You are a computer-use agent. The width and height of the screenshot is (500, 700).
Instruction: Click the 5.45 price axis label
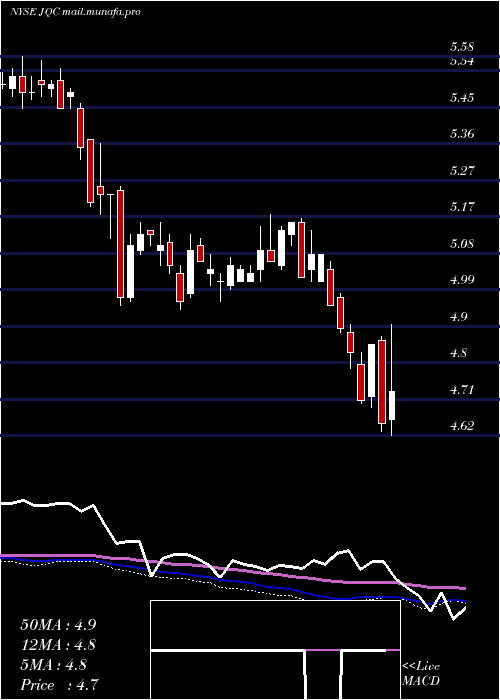[462, 97]
